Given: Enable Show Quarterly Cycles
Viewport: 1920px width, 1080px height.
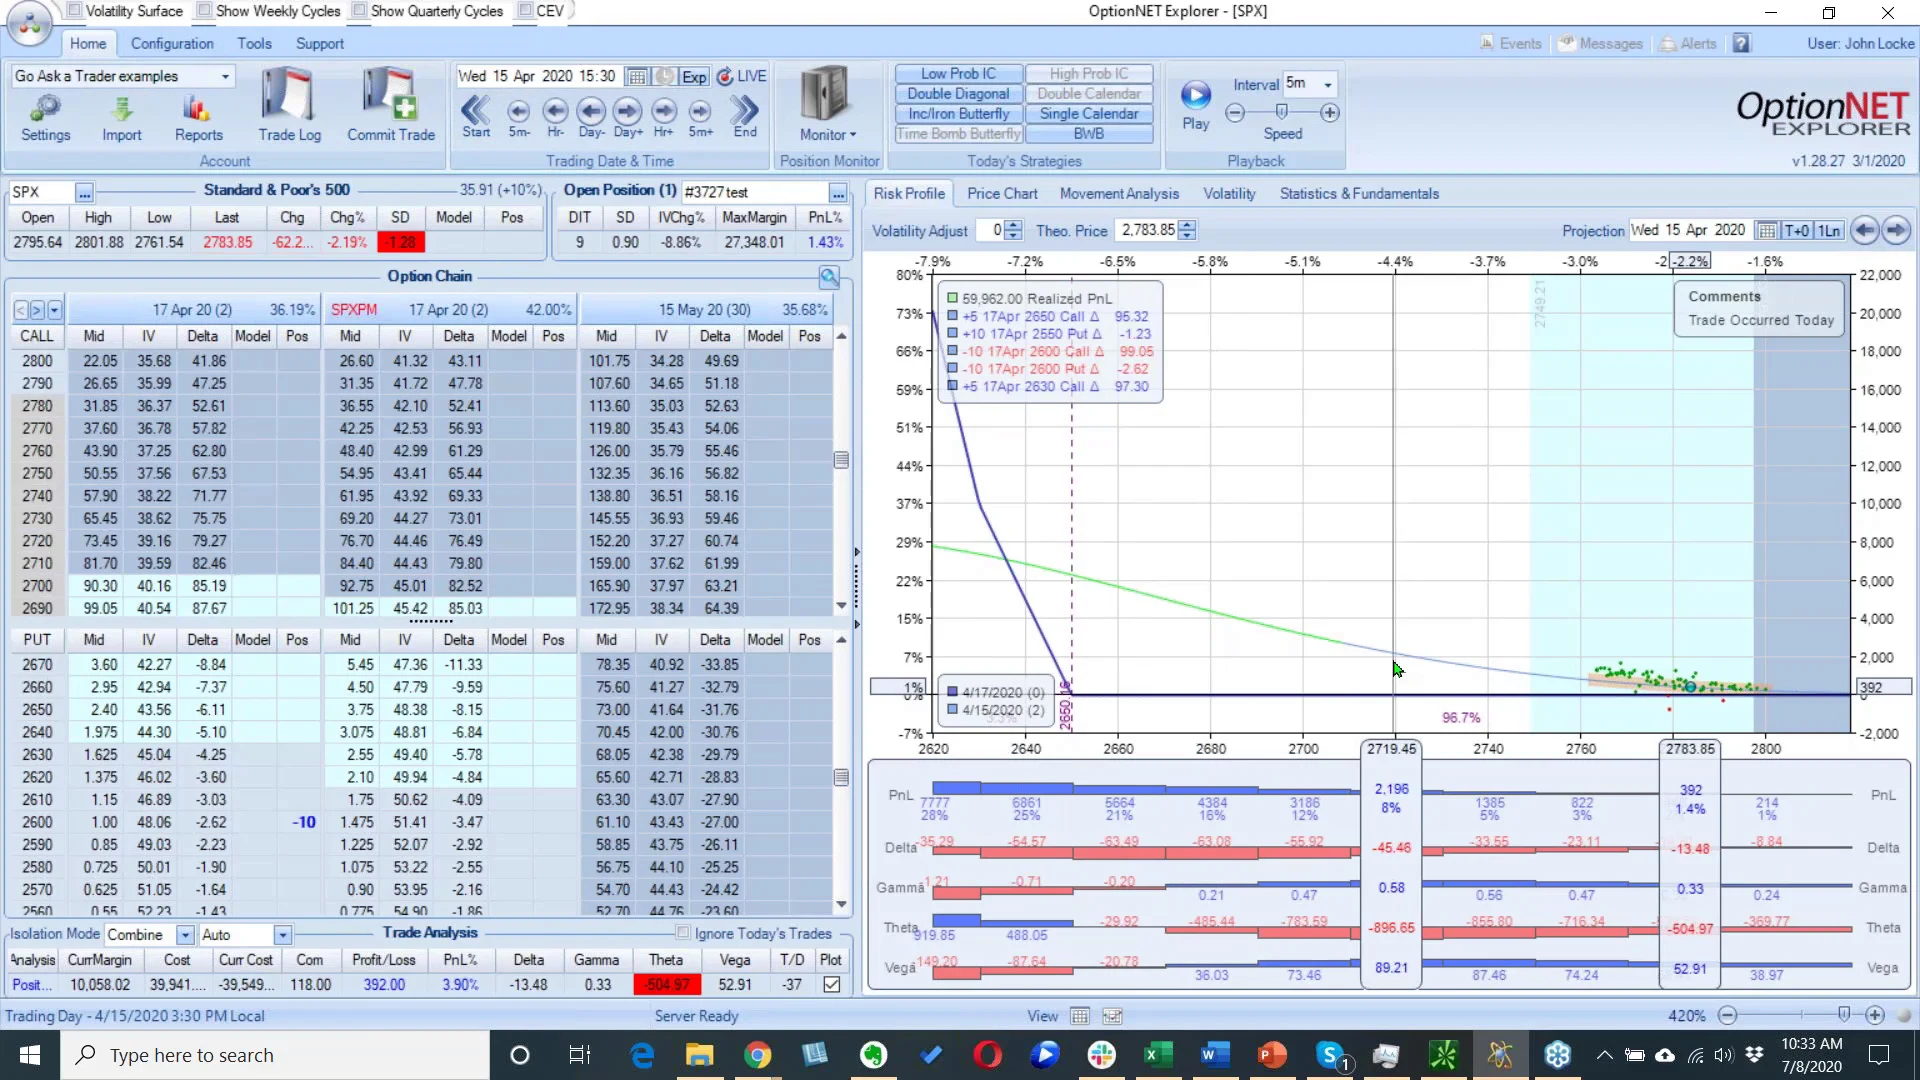Looking at the screenshot, I should pyautogui.click(x=359, y=11).
